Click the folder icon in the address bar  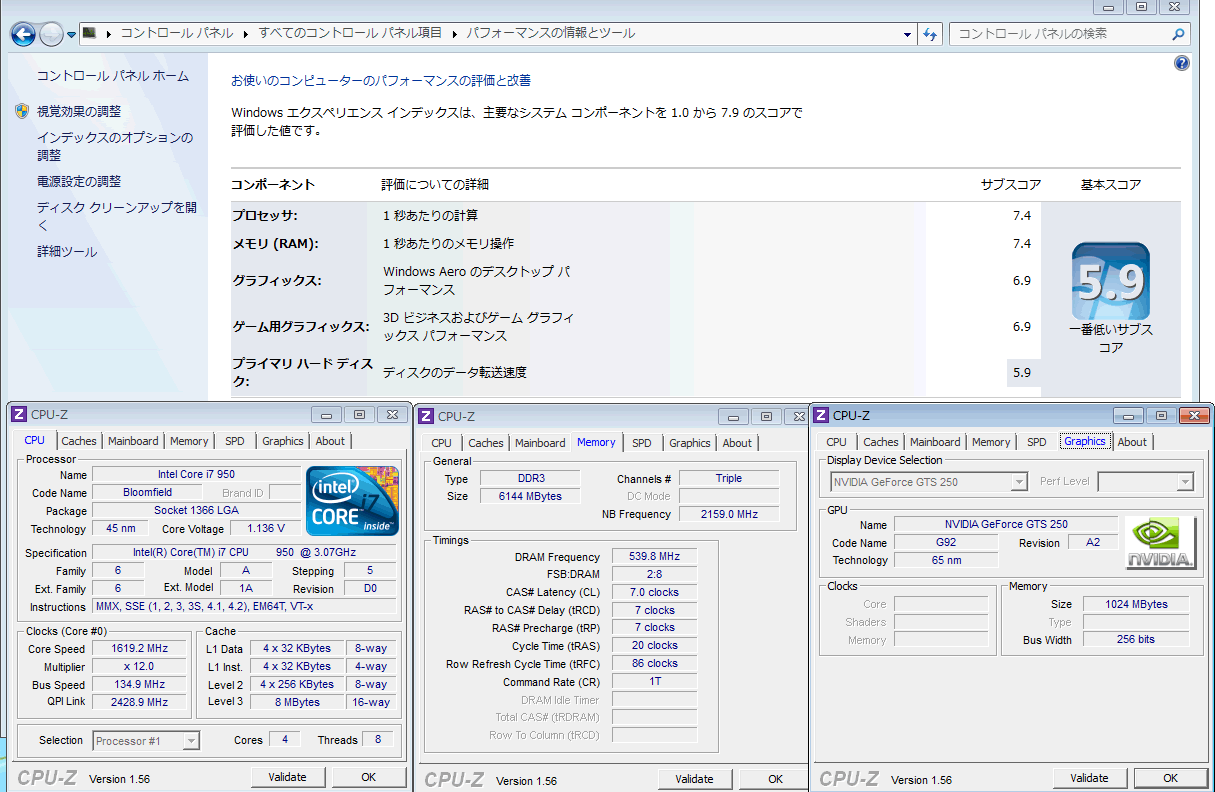tap(90, 33)
